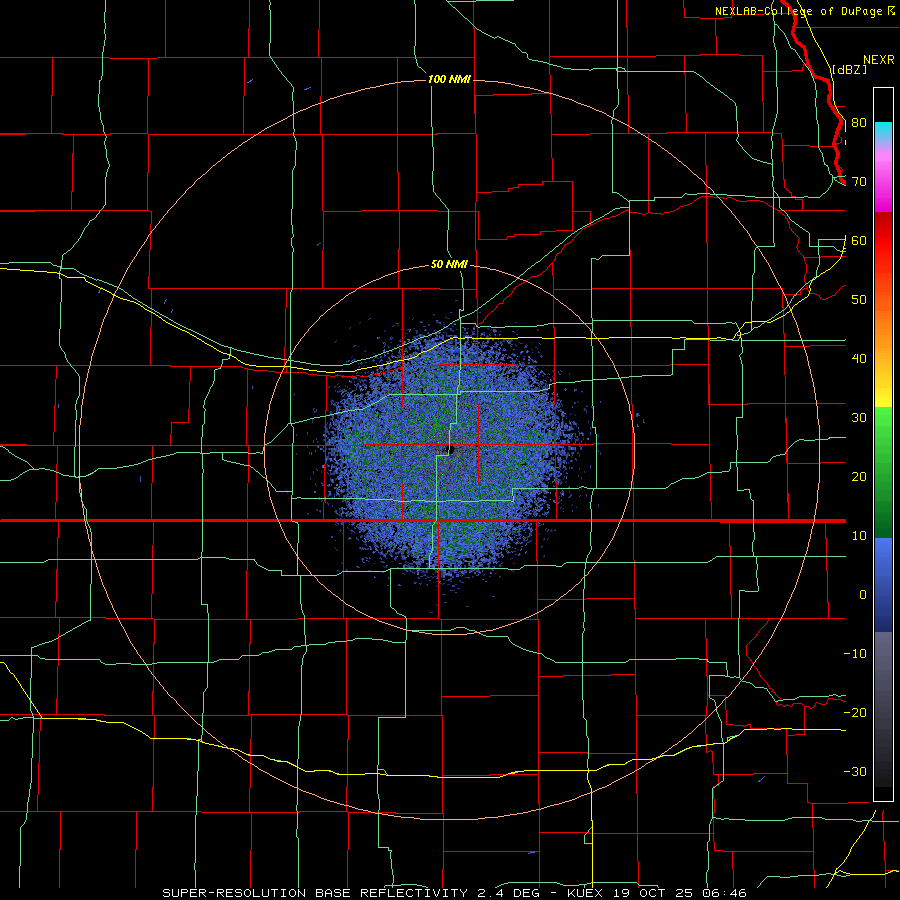This screenshot has height=900, width=900.
Task: Click the 70 value on dBZ scale
Action: [859, 182]
